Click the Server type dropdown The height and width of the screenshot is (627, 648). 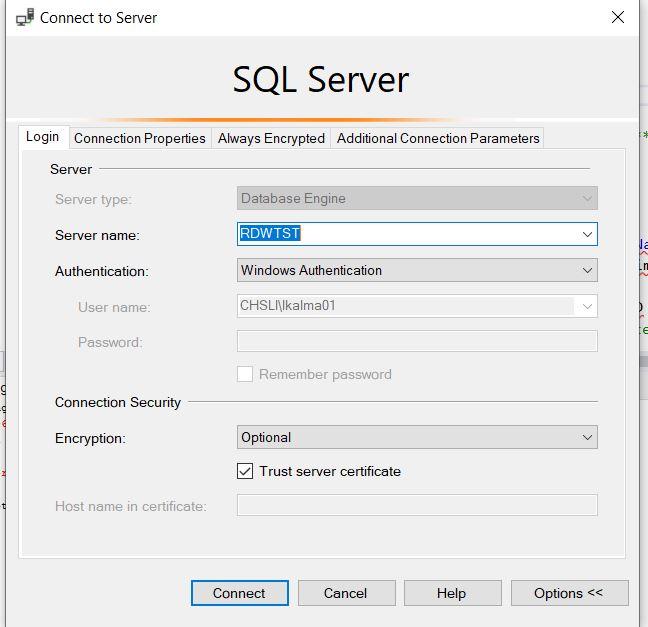click(417, 198)
